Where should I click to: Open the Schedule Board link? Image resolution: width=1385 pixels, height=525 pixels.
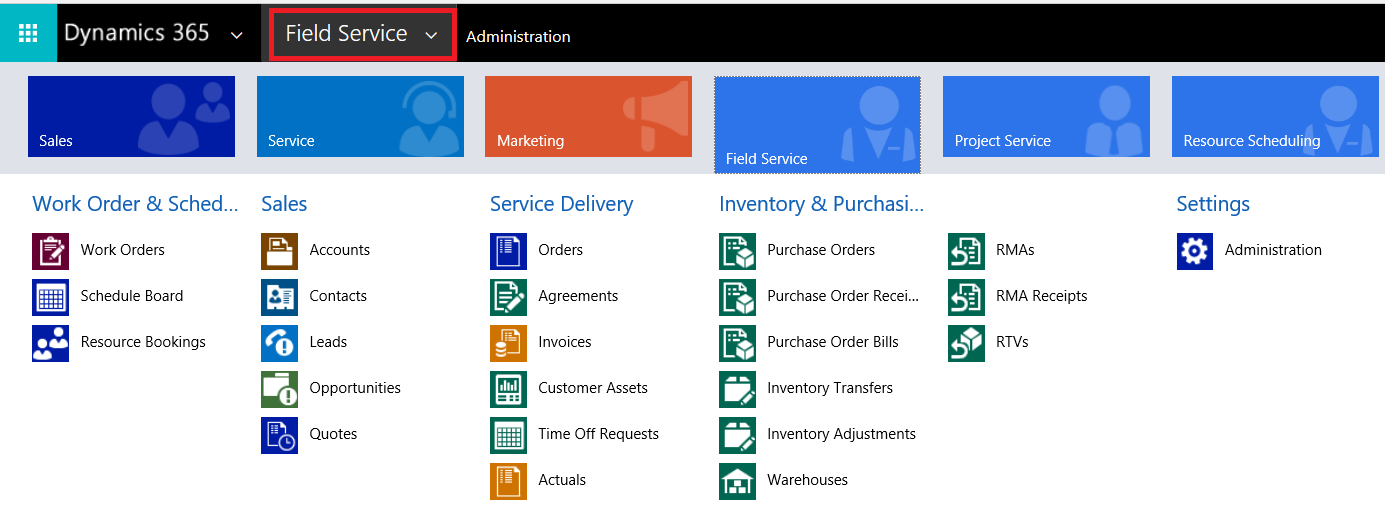(132, 296)
